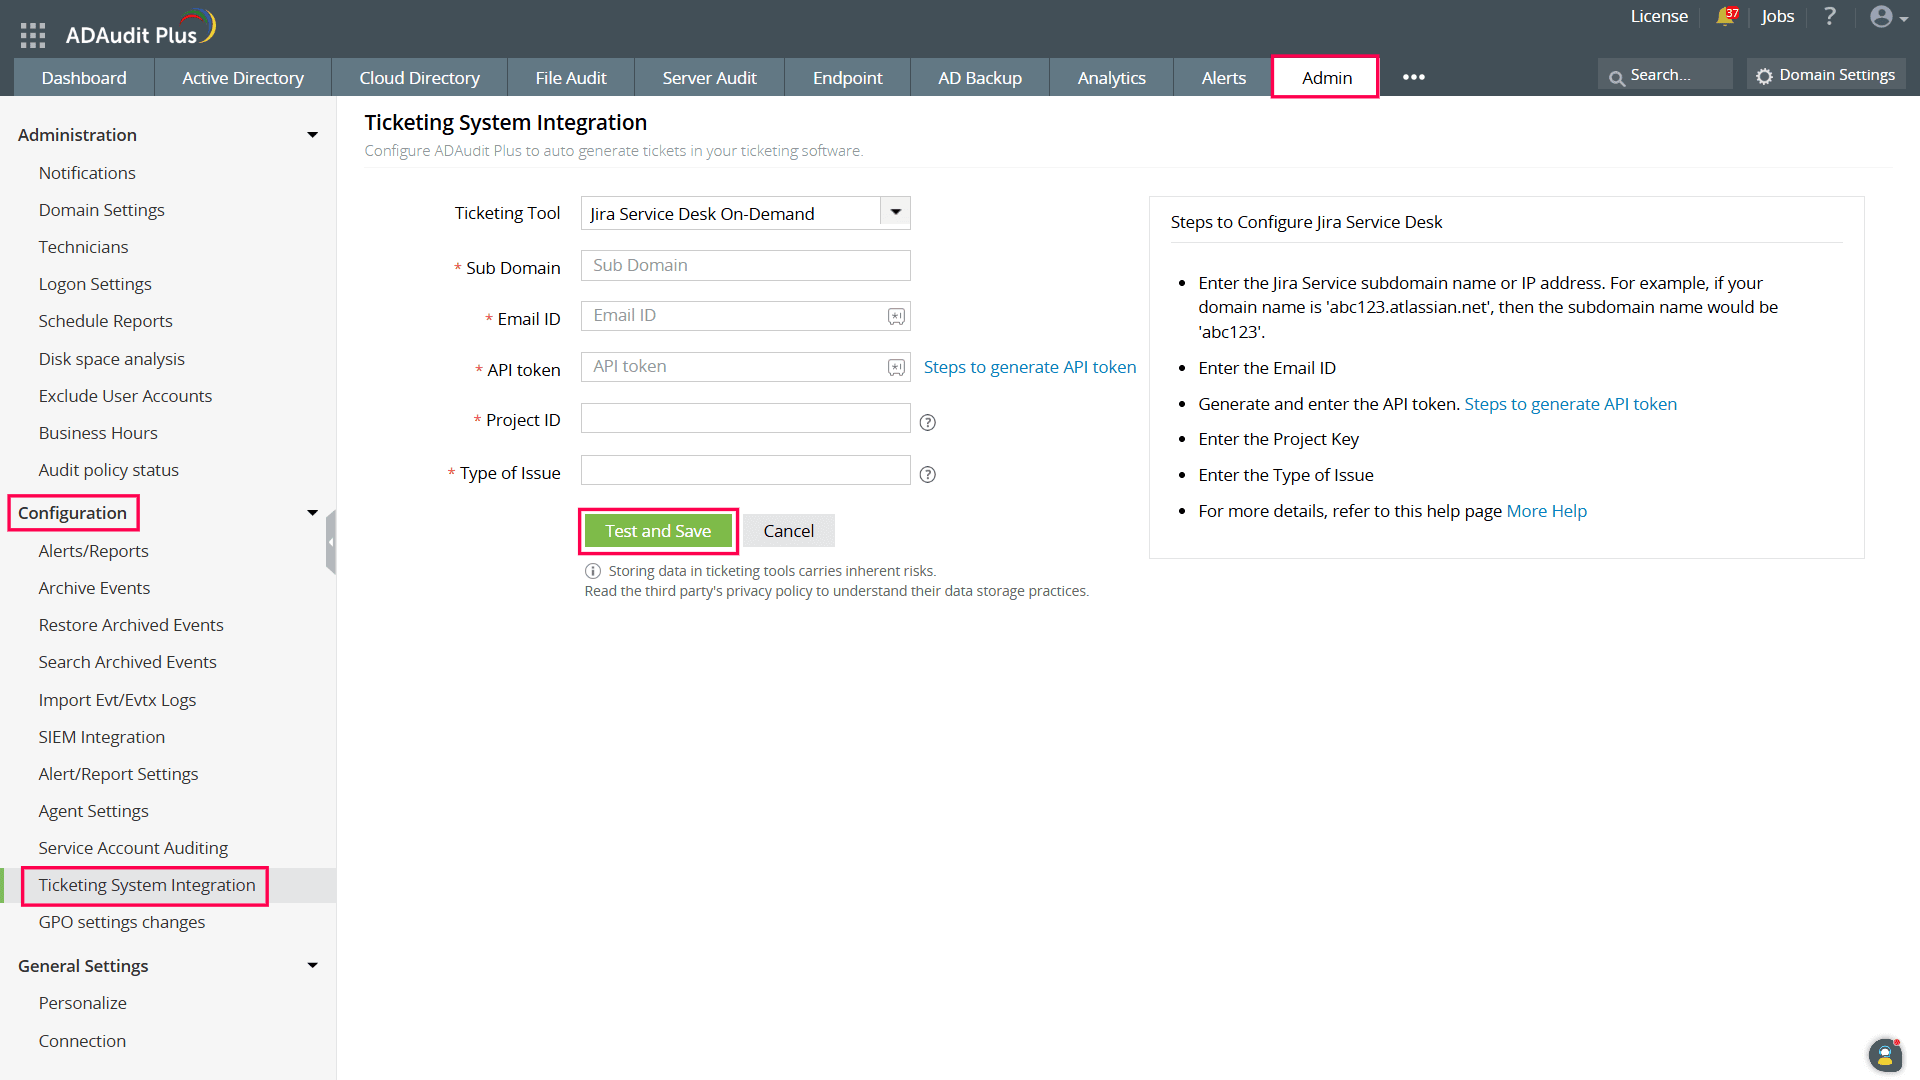Click the Domain Settings gear button
Image resolution: width=1920 pixels, height=1080 pixels.
pos(1826,75)
